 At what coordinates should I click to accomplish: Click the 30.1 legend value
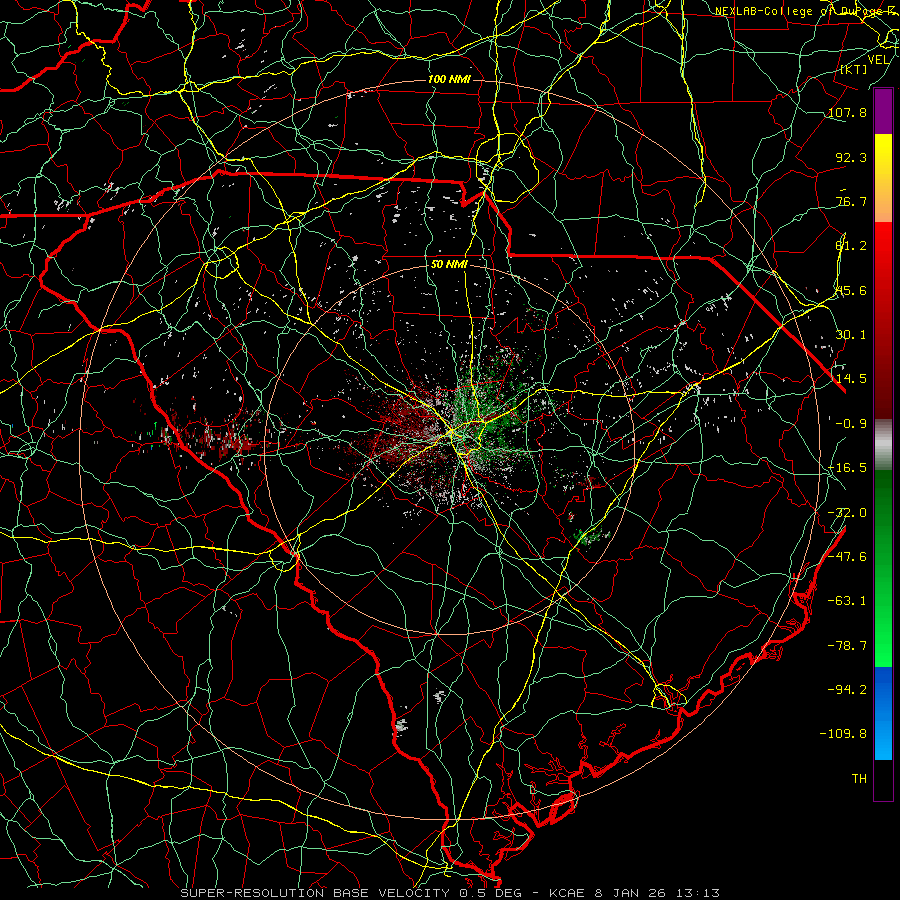tap(851, 335)
